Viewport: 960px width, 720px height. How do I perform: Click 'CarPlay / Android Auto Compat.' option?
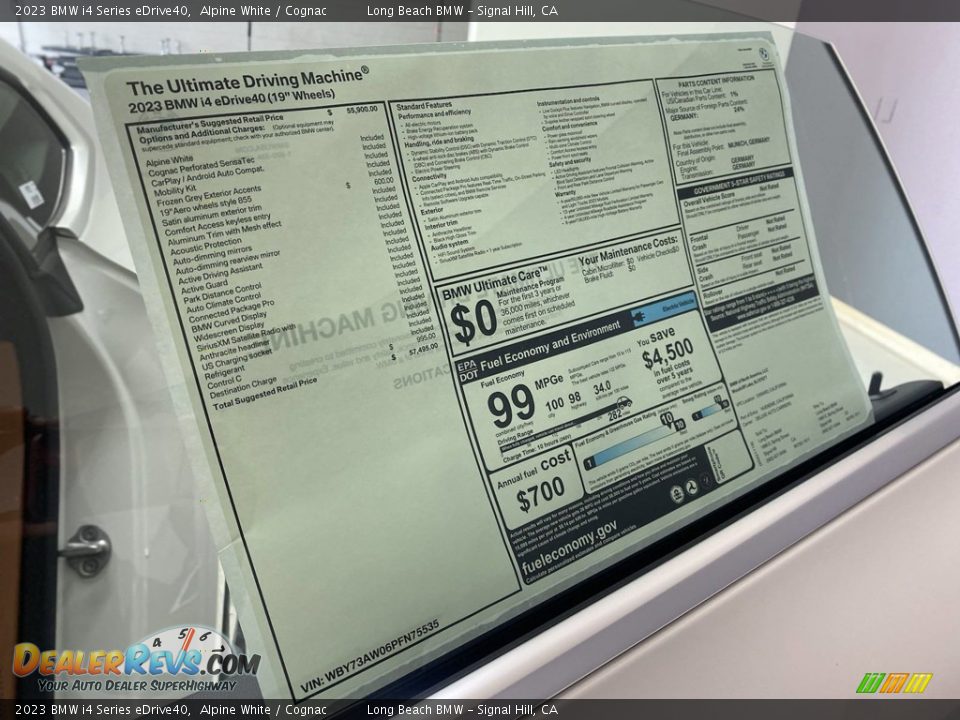(x=208, y=176)
